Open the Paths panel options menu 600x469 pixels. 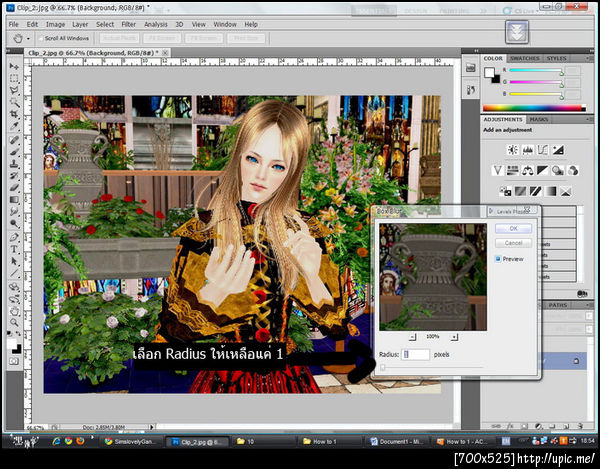pyautogui.click(x=589, y=305)
